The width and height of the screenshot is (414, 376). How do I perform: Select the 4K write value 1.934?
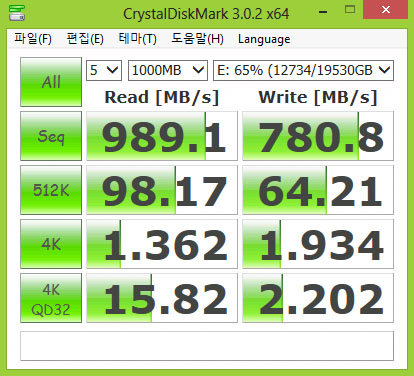coord(318,244)
